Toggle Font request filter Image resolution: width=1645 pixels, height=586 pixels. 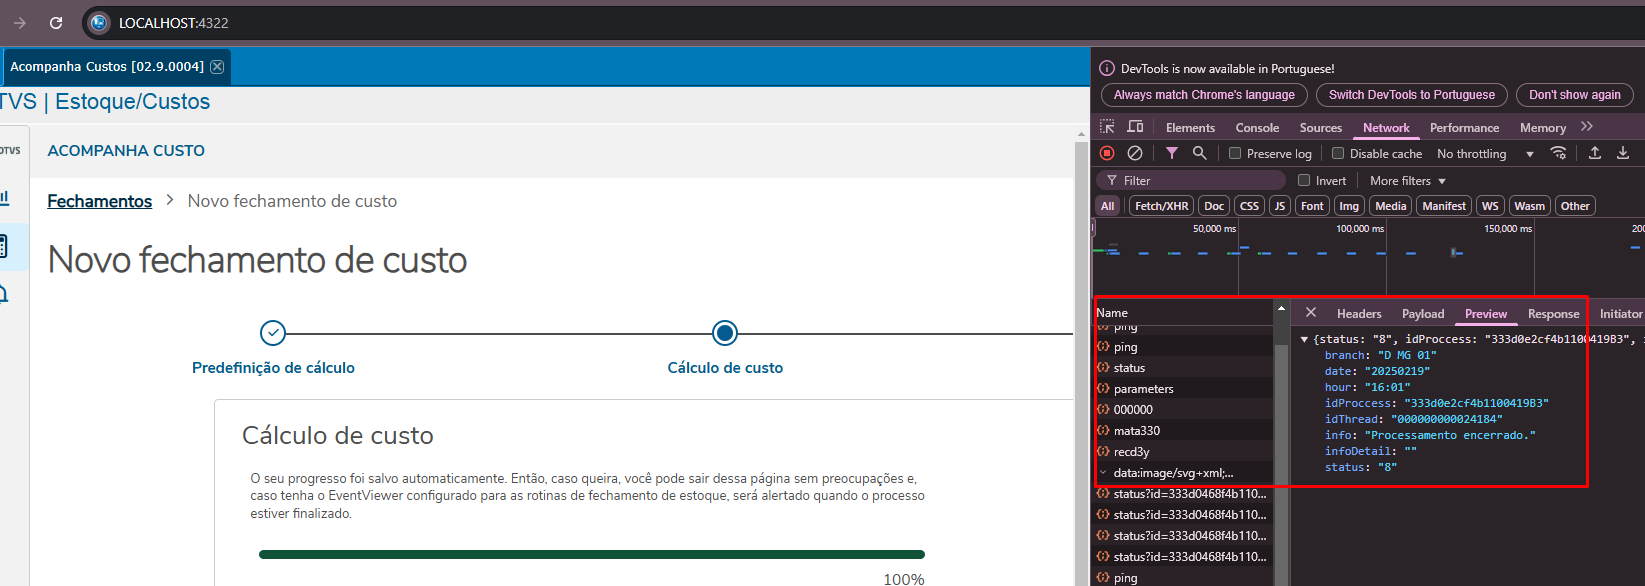(1312, 206)
